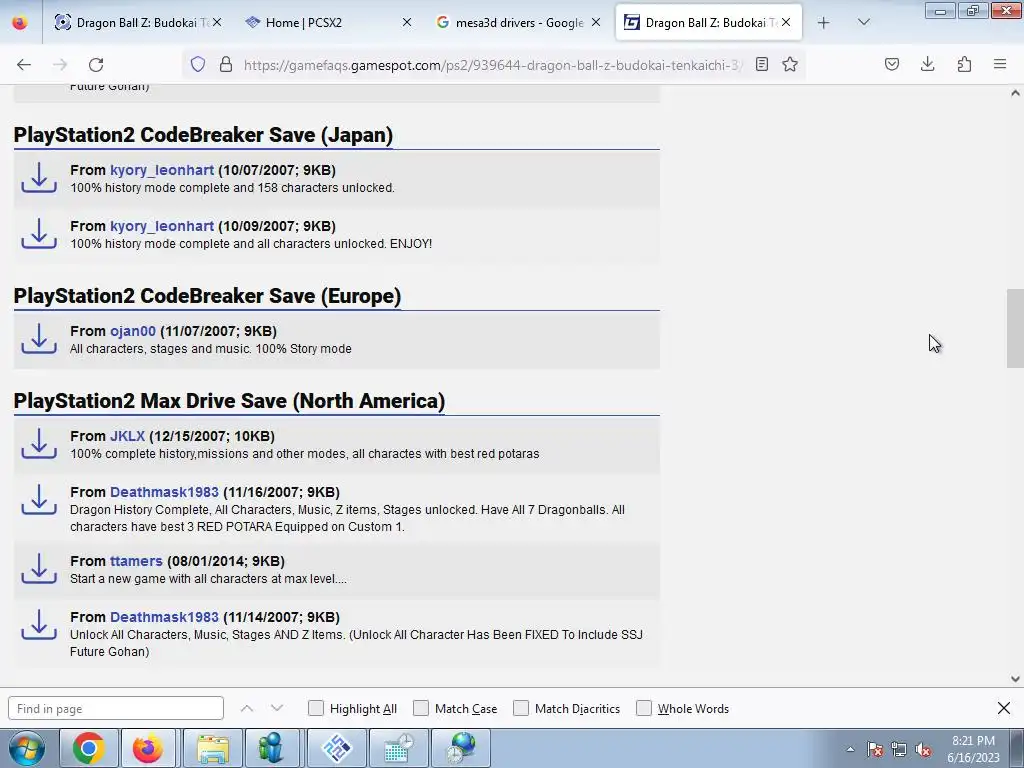Open Deathmask1983 link on 11/14/2007 entry

click(x=164, y=617)
